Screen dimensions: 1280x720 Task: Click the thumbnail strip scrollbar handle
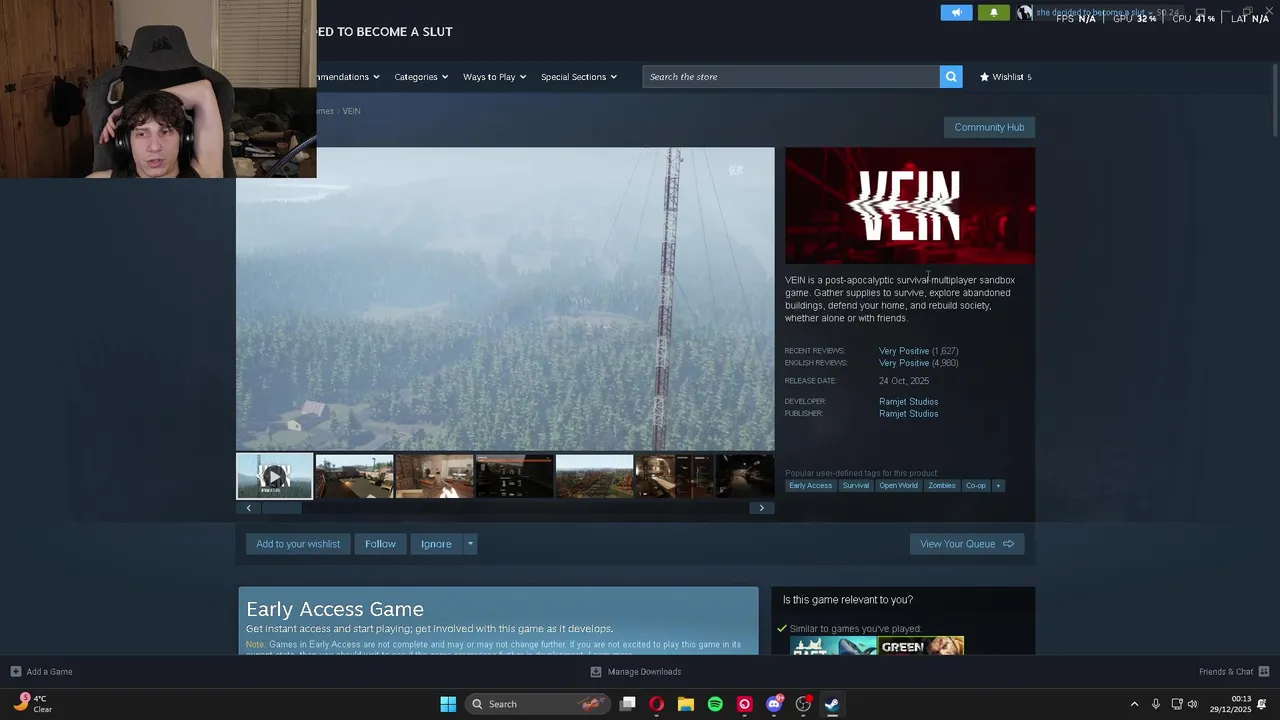click(281, 508)
